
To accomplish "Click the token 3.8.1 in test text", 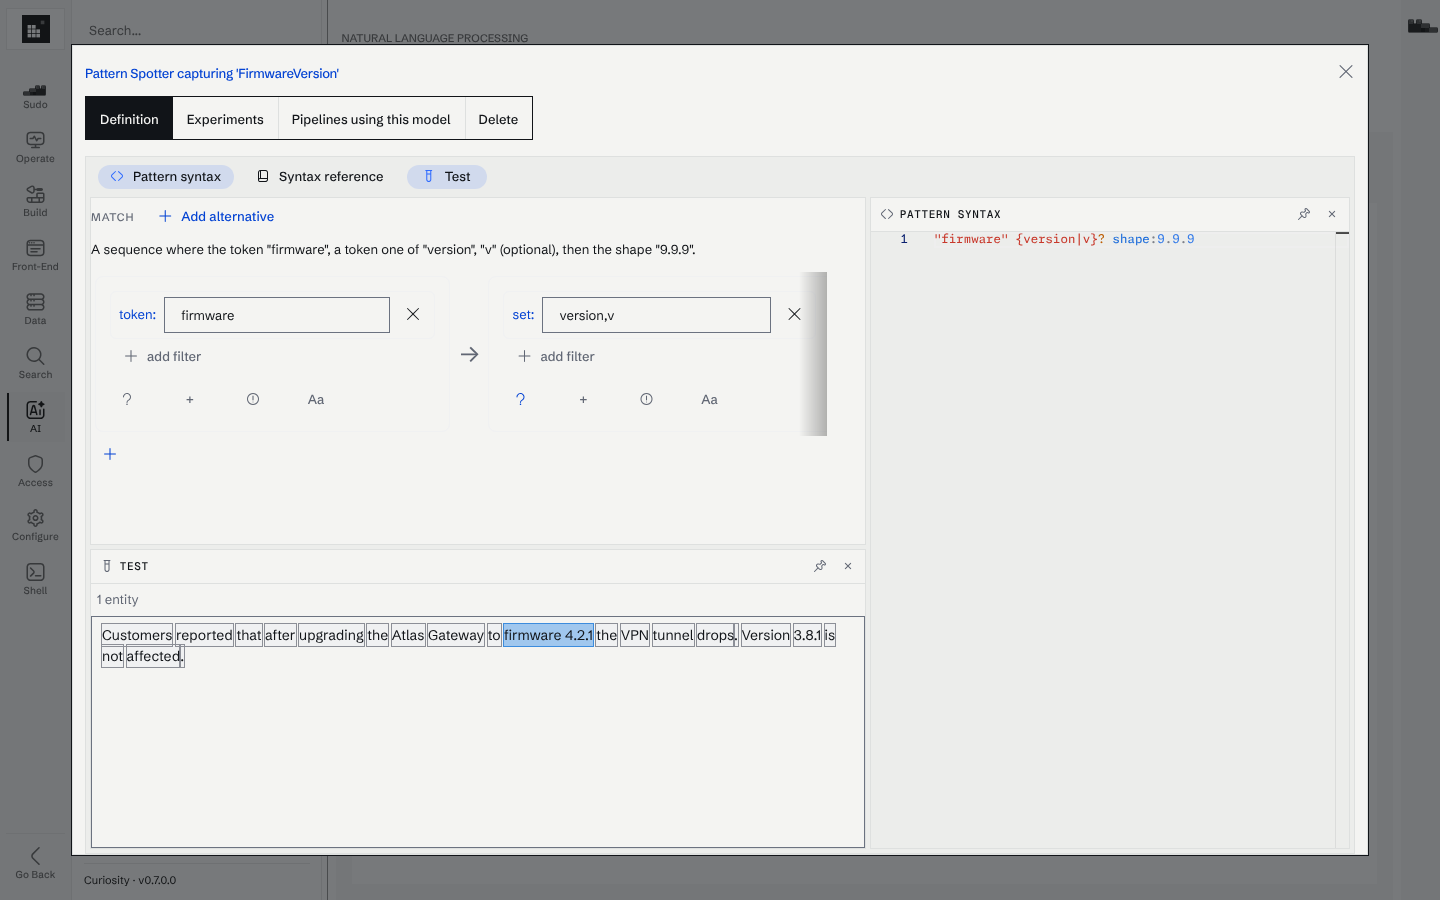I will tap(807, 635).
